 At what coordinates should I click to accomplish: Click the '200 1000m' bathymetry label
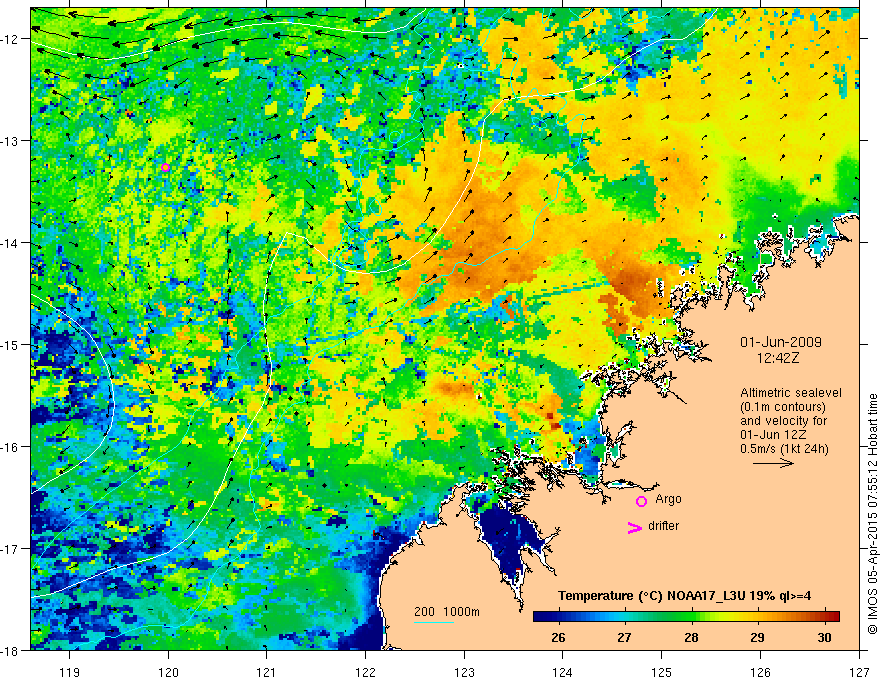coord(447,612)
